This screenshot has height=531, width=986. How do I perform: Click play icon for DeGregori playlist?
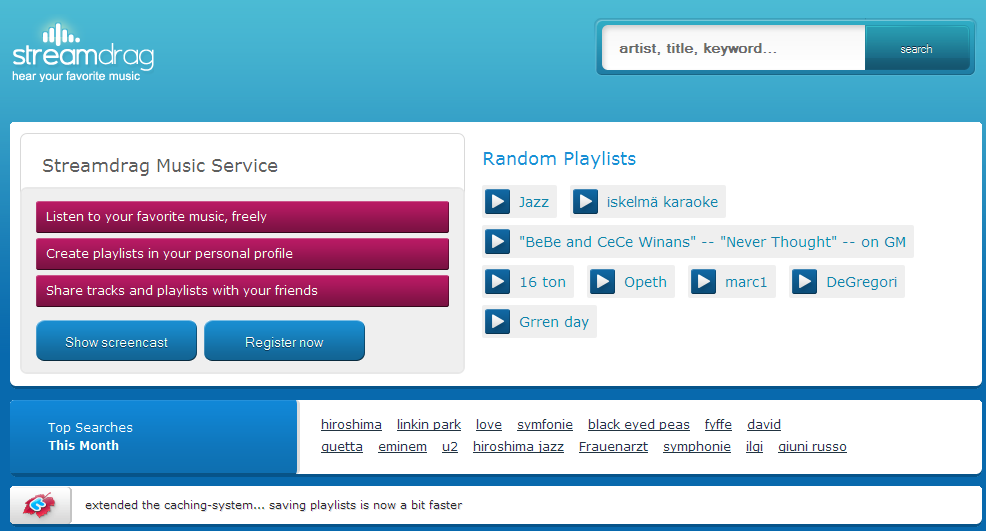click(x=804, y=282)
